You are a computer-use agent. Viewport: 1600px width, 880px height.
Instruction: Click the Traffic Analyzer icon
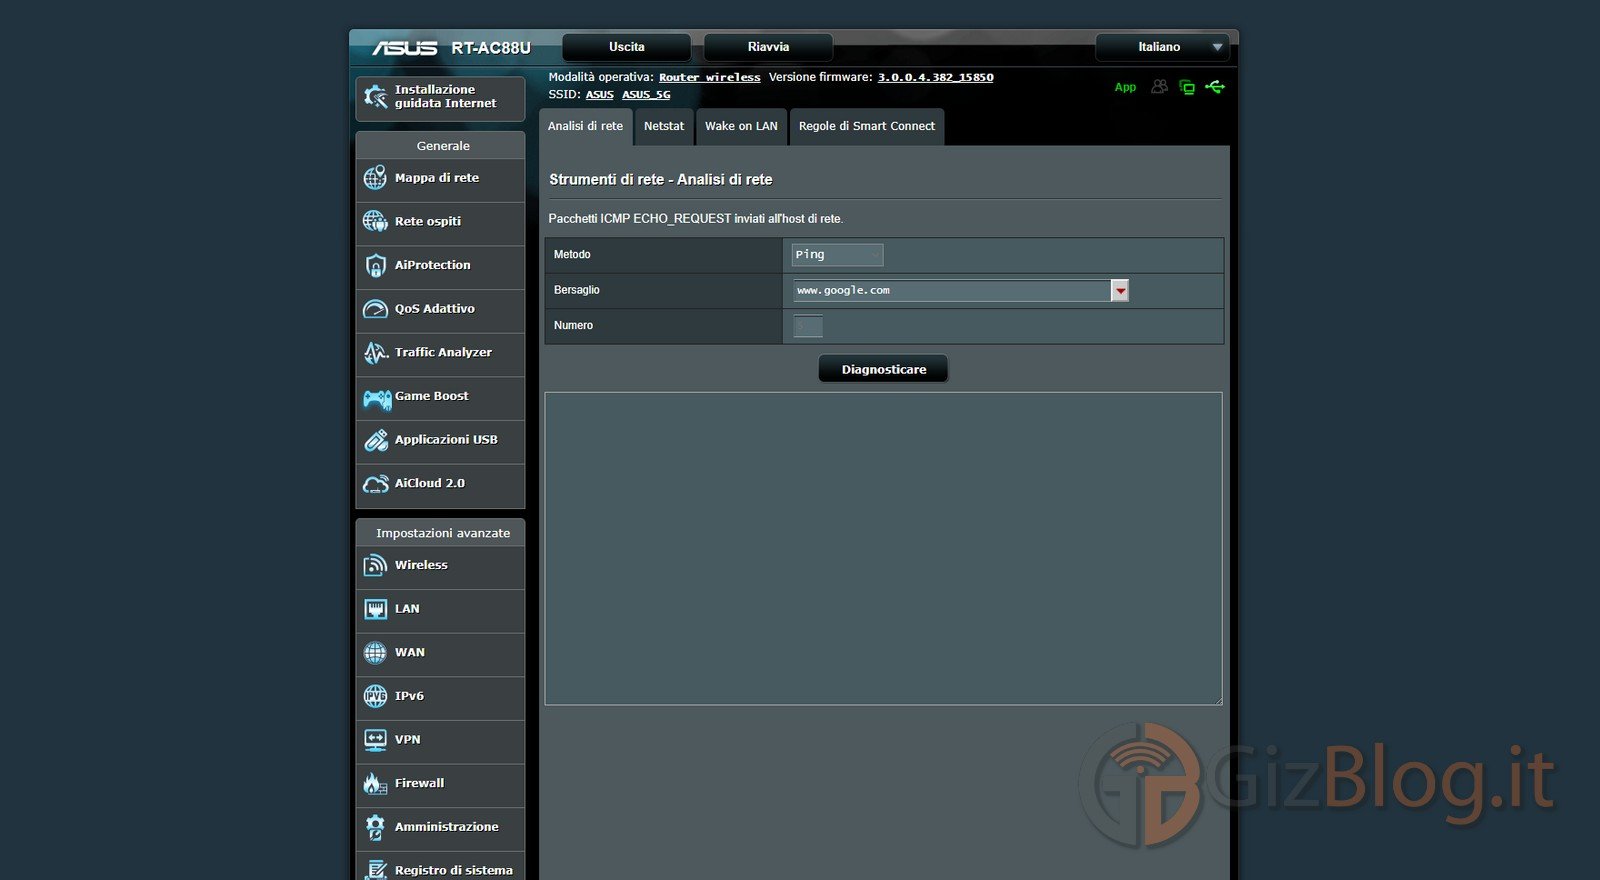[x=375, y=352]
